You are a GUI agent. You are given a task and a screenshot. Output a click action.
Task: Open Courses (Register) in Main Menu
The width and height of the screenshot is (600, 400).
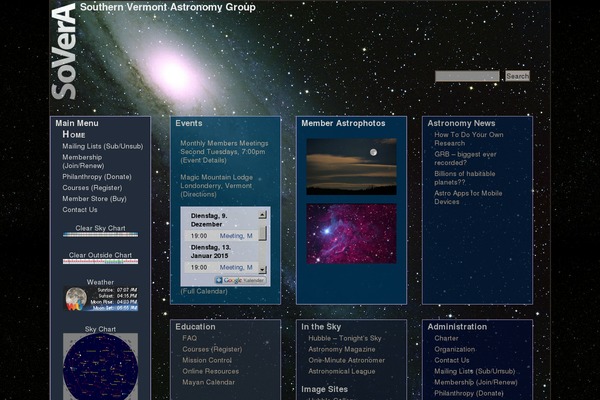(x=92, y=188)
